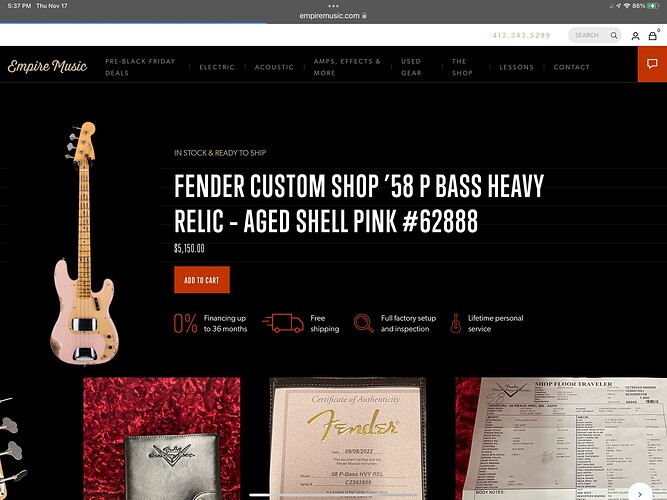The width and height of the screenshot is (667, 500).
Task: Open the Acoustic menu
Action: pyautogui.click(x=274, y=67)
